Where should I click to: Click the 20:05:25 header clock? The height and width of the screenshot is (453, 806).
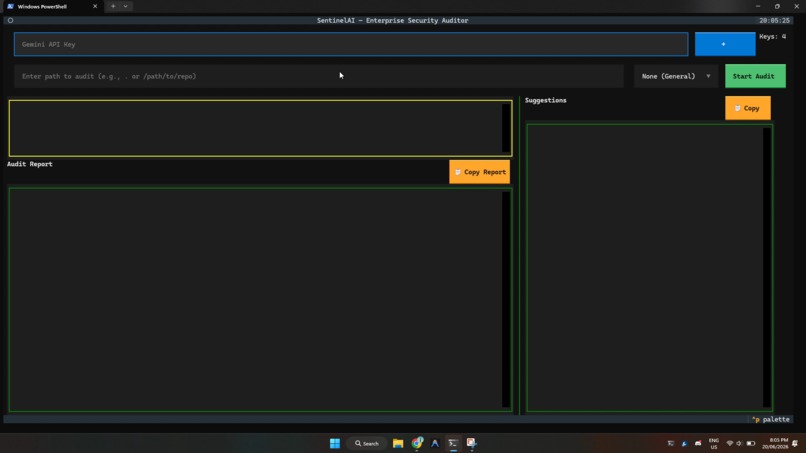point(774,21)
